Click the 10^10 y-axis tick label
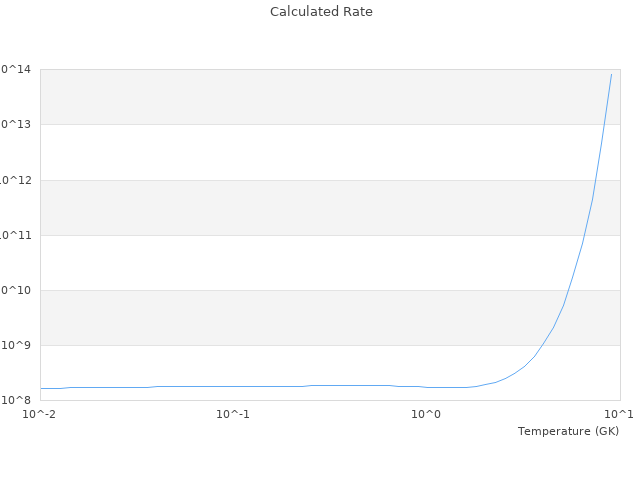 click(x=16, y=290)
